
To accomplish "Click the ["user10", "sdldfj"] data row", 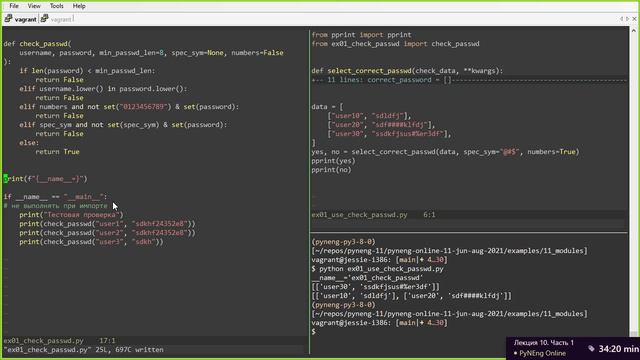I will 369,116.
